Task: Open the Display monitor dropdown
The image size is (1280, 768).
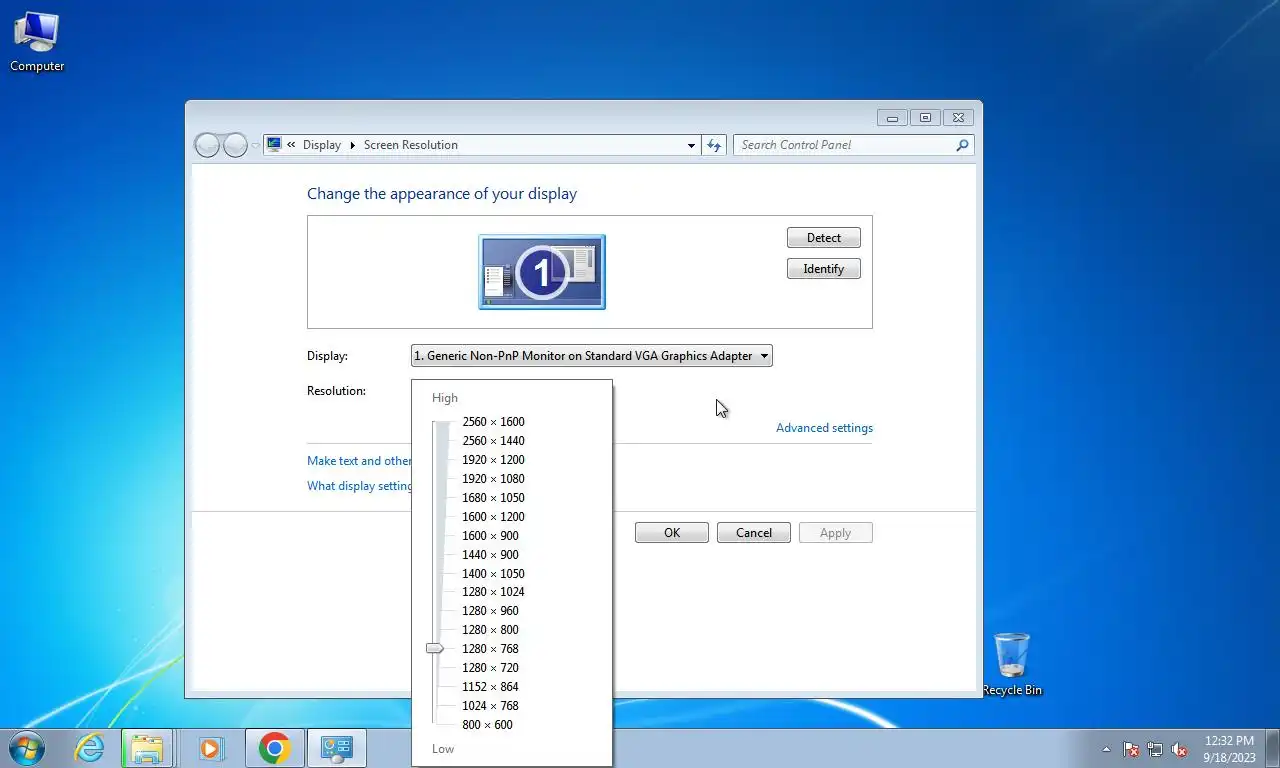Action: (592, 356)
